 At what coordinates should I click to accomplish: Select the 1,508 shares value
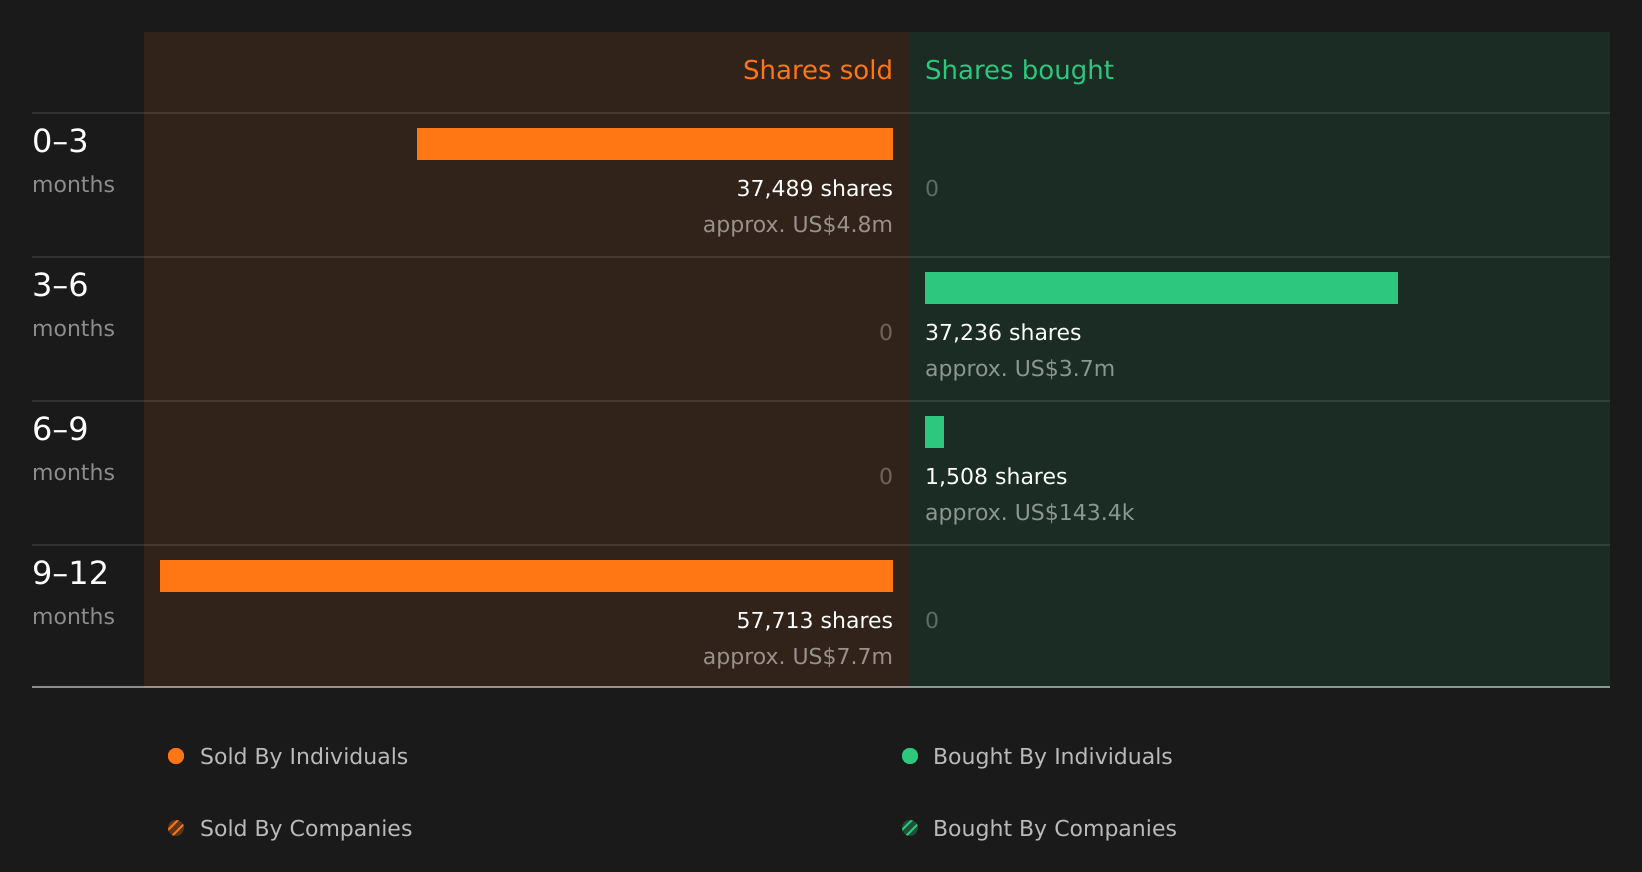pos(996,477)
